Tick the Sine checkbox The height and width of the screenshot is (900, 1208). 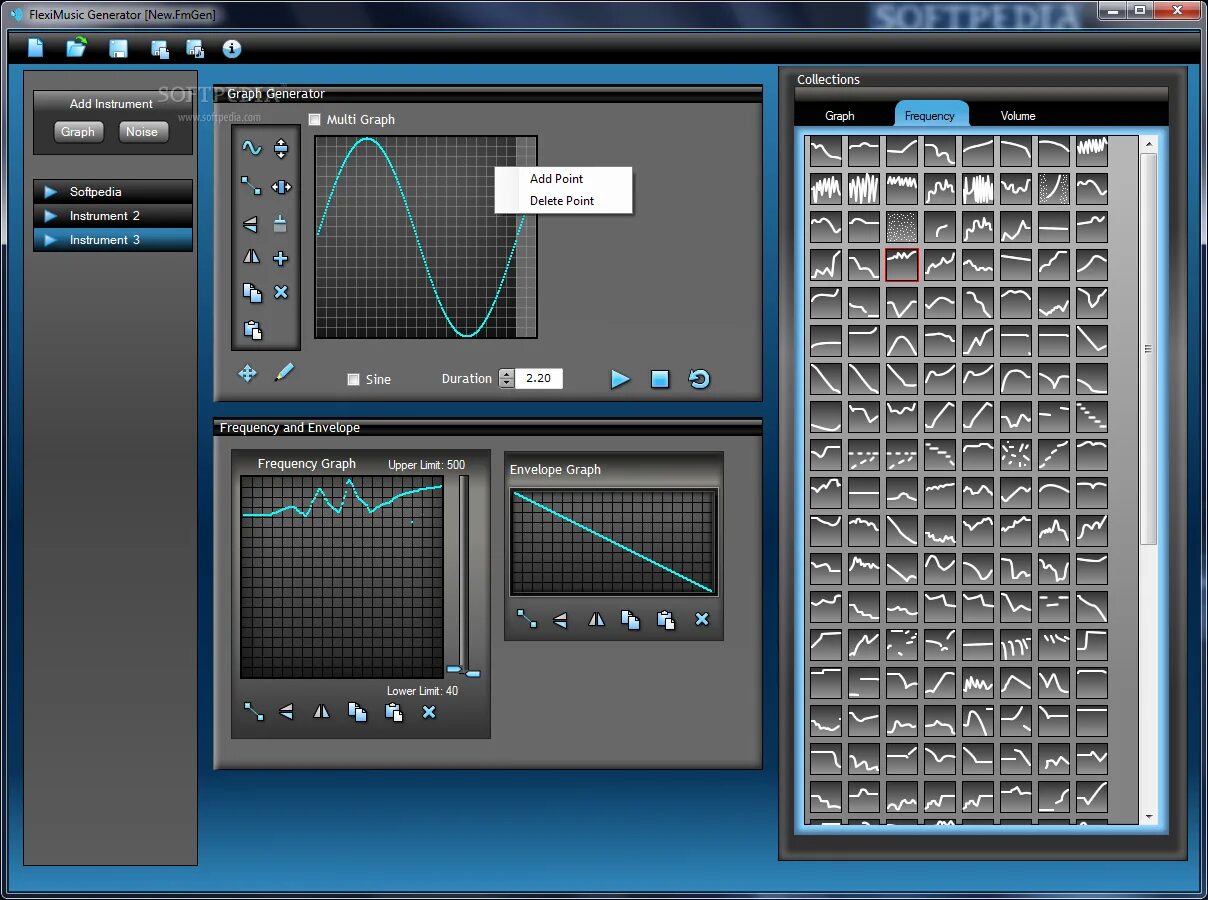(x=353, y=379)
